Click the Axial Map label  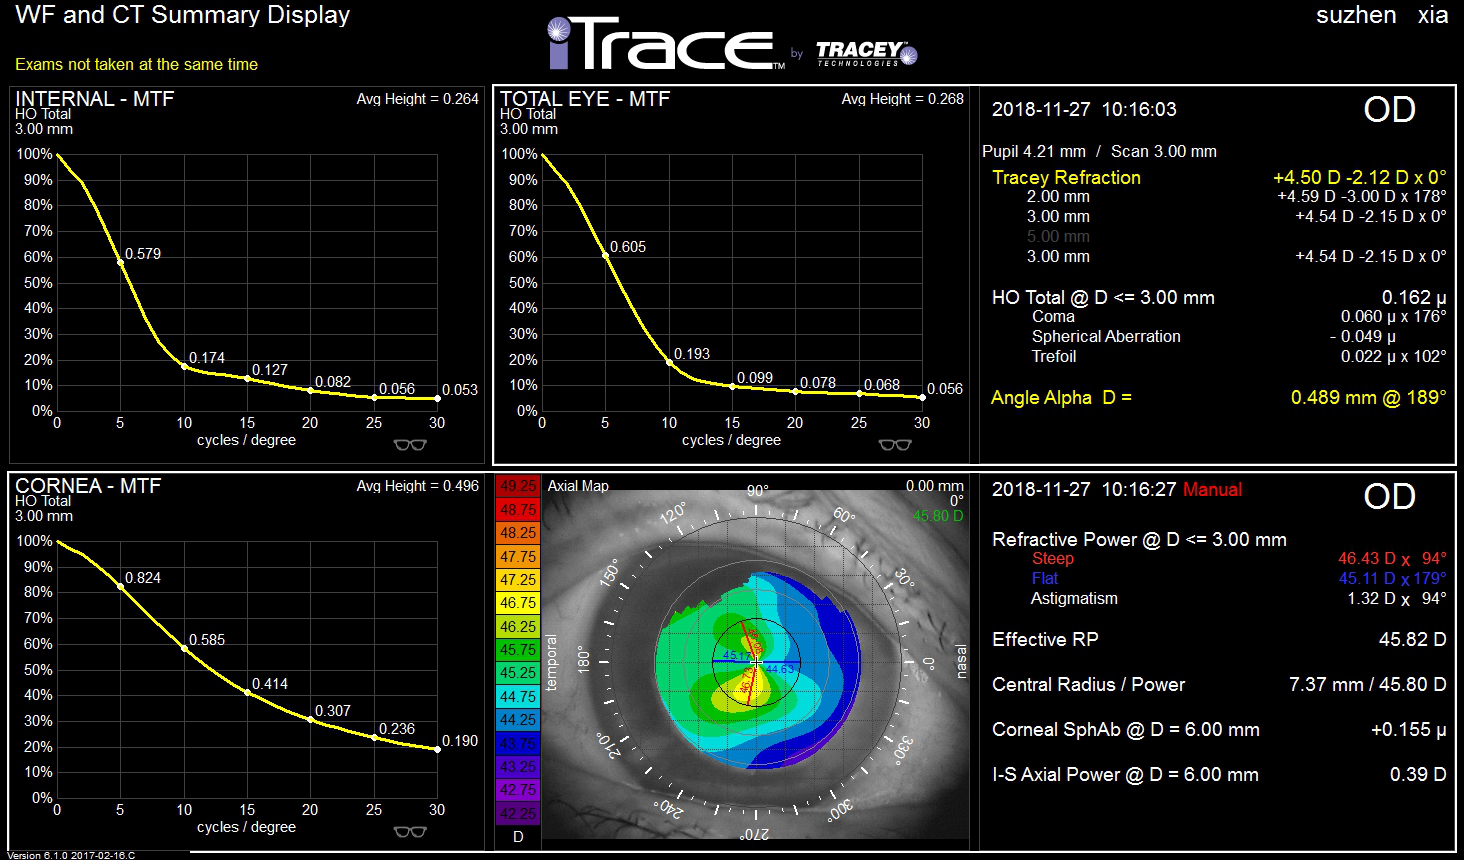pyautogui.click(x=578, y=486)
